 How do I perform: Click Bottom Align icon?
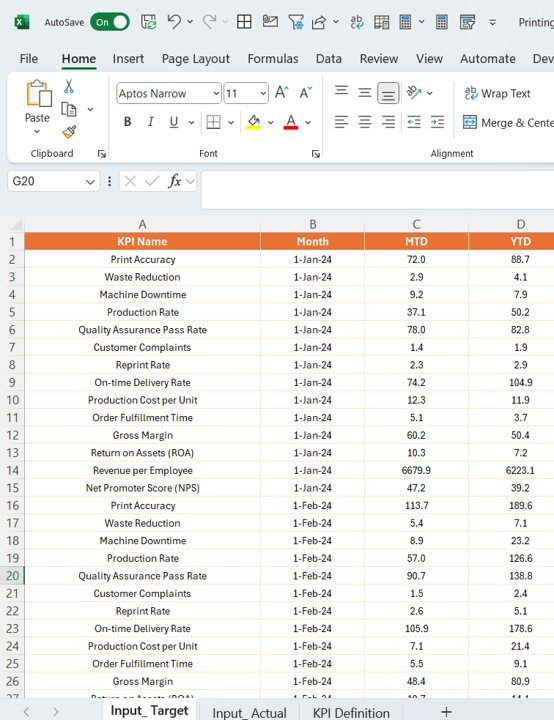pyautogui.click(x=388, y=93)
